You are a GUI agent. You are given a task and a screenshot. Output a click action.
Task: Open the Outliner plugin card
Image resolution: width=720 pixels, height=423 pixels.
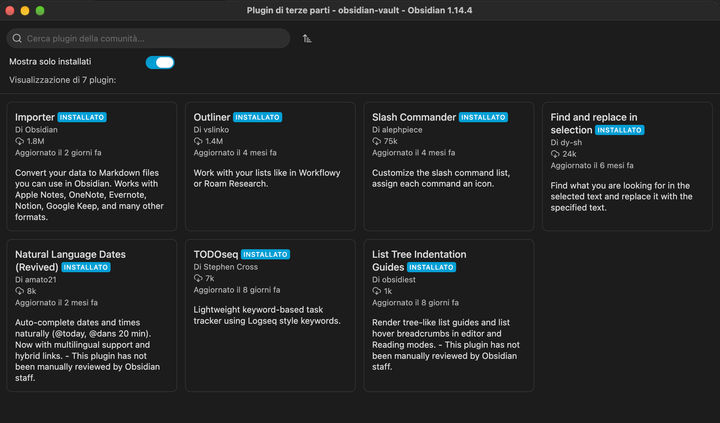[270, 166]
